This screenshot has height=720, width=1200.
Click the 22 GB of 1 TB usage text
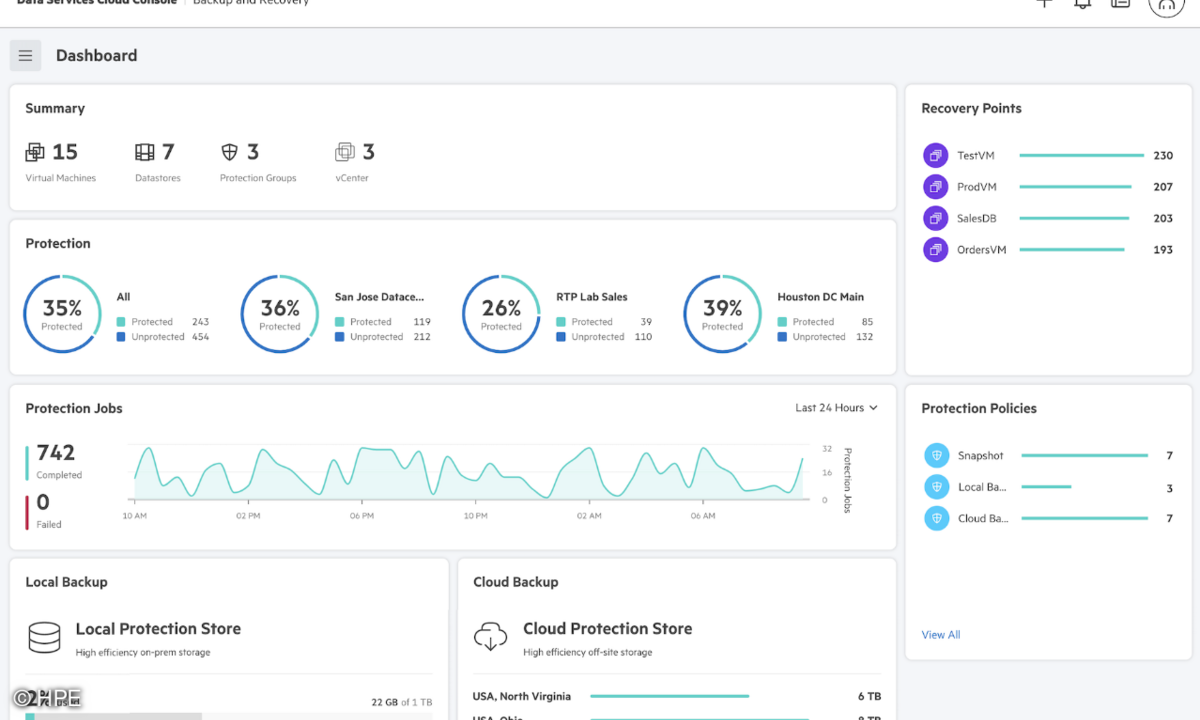(x=402, y=703)
